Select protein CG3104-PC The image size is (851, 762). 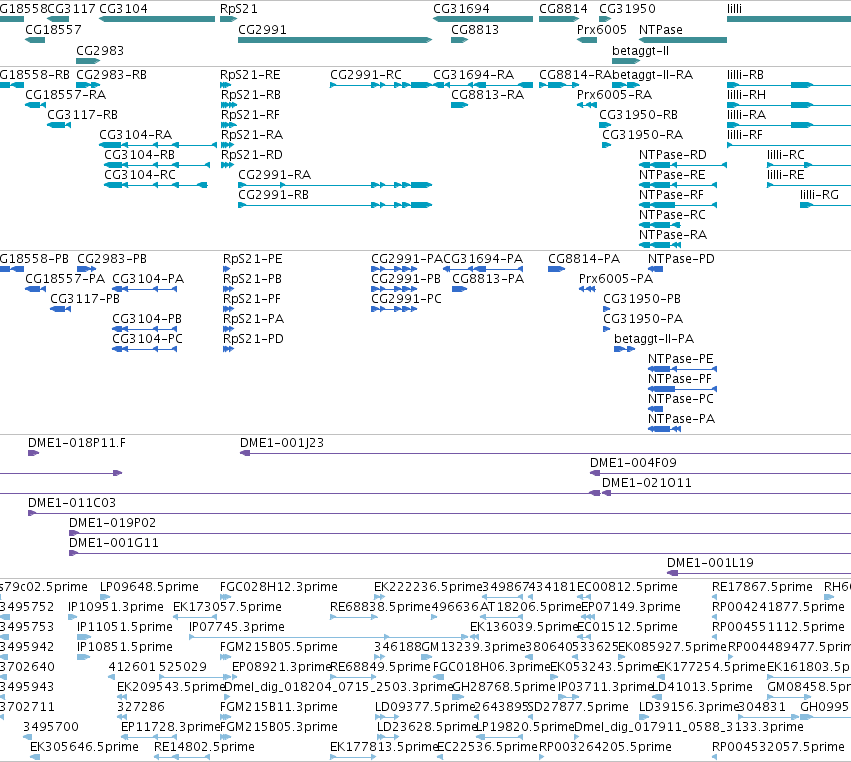(147, 339)
